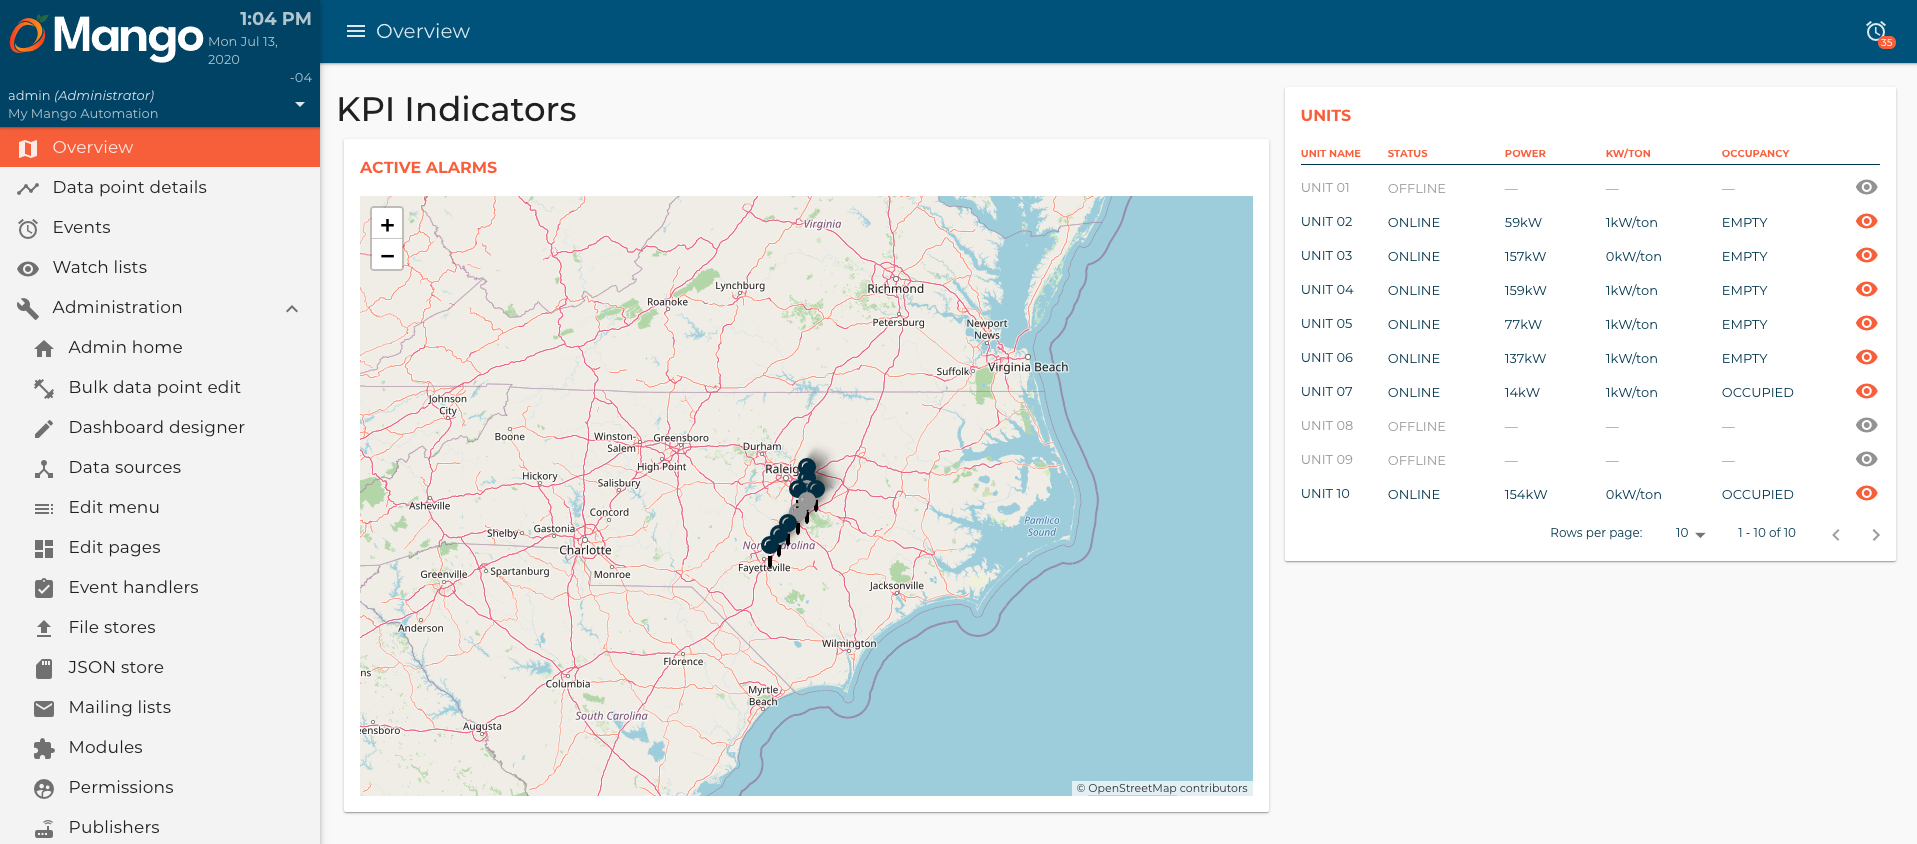The width and height of the screenshot is (1917, 844).
Task: Click the Edit pages dashboard icon
Action: pyautogui.click(x=44, y=548)
